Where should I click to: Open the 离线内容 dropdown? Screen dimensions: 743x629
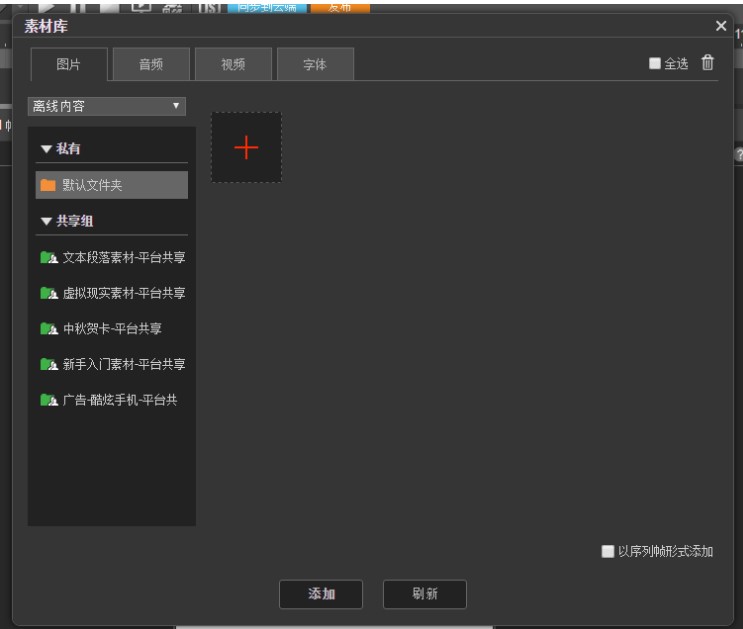point(108,105)
